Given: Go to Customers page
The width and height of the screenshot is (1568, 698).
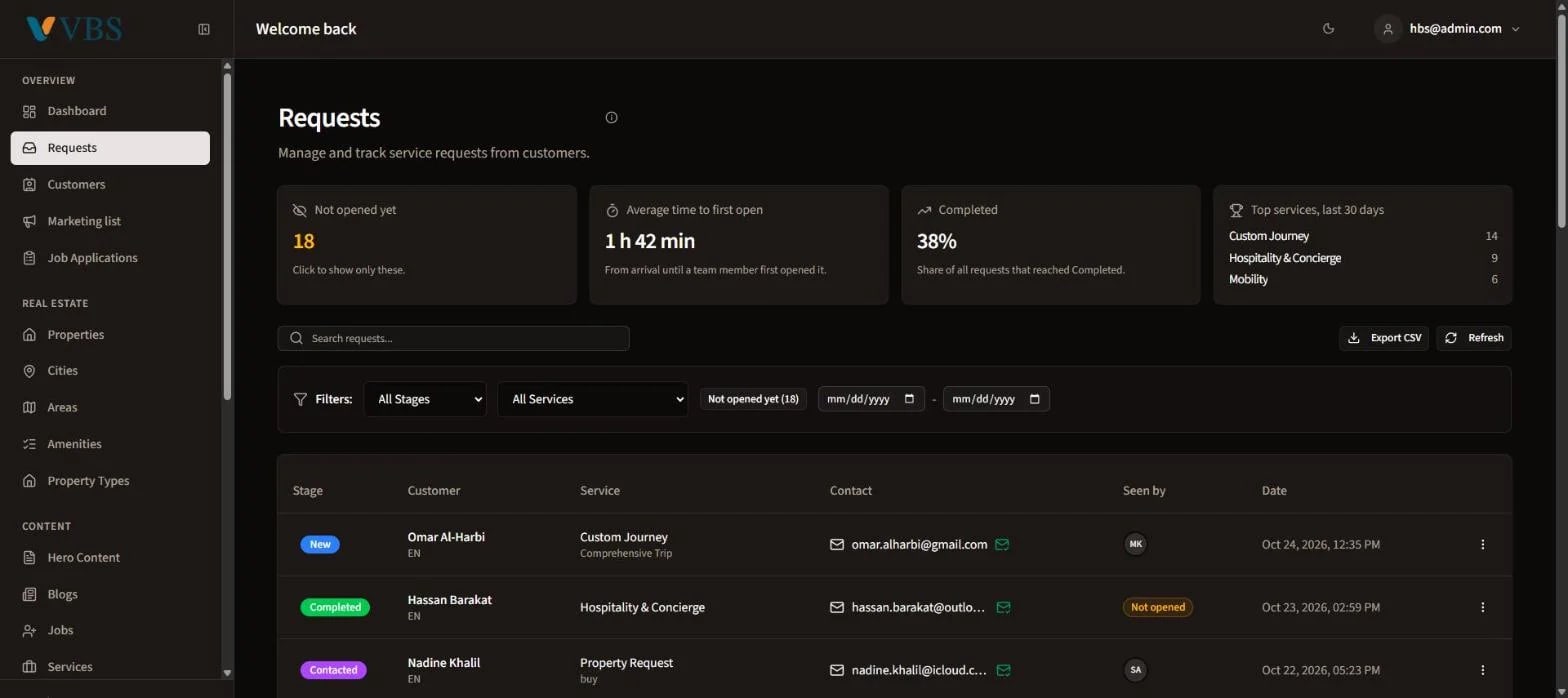Looking at the screenshot, I should [x=110, y=184].
